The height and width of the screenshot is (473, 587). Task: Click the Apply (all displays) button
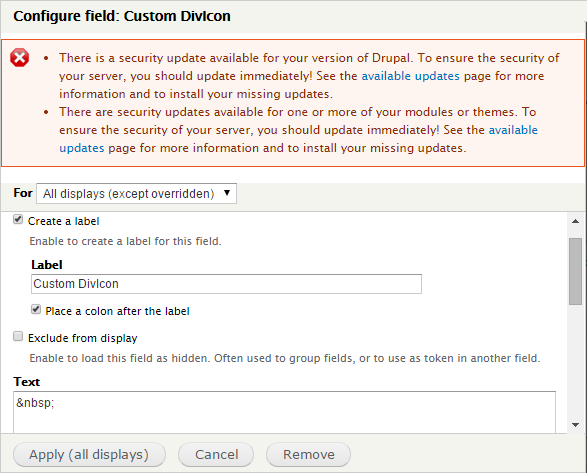[89, 455]
